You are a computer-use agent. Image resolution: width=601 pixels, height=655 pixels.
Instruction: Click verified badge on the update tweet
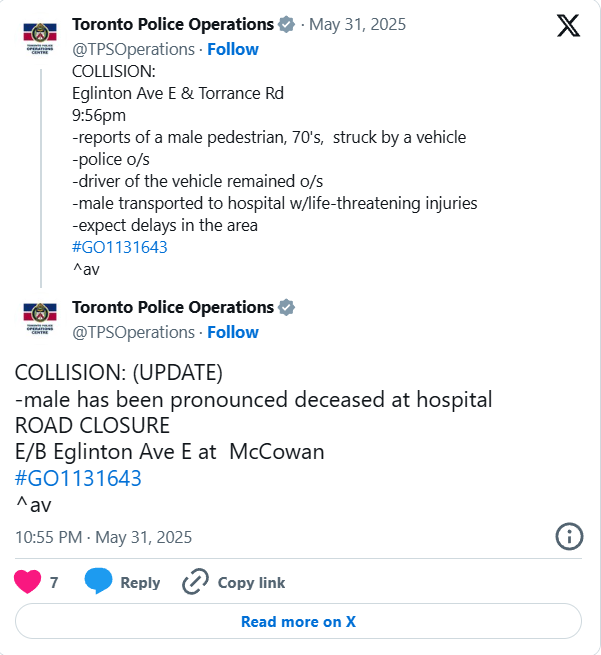click(286, 308)
